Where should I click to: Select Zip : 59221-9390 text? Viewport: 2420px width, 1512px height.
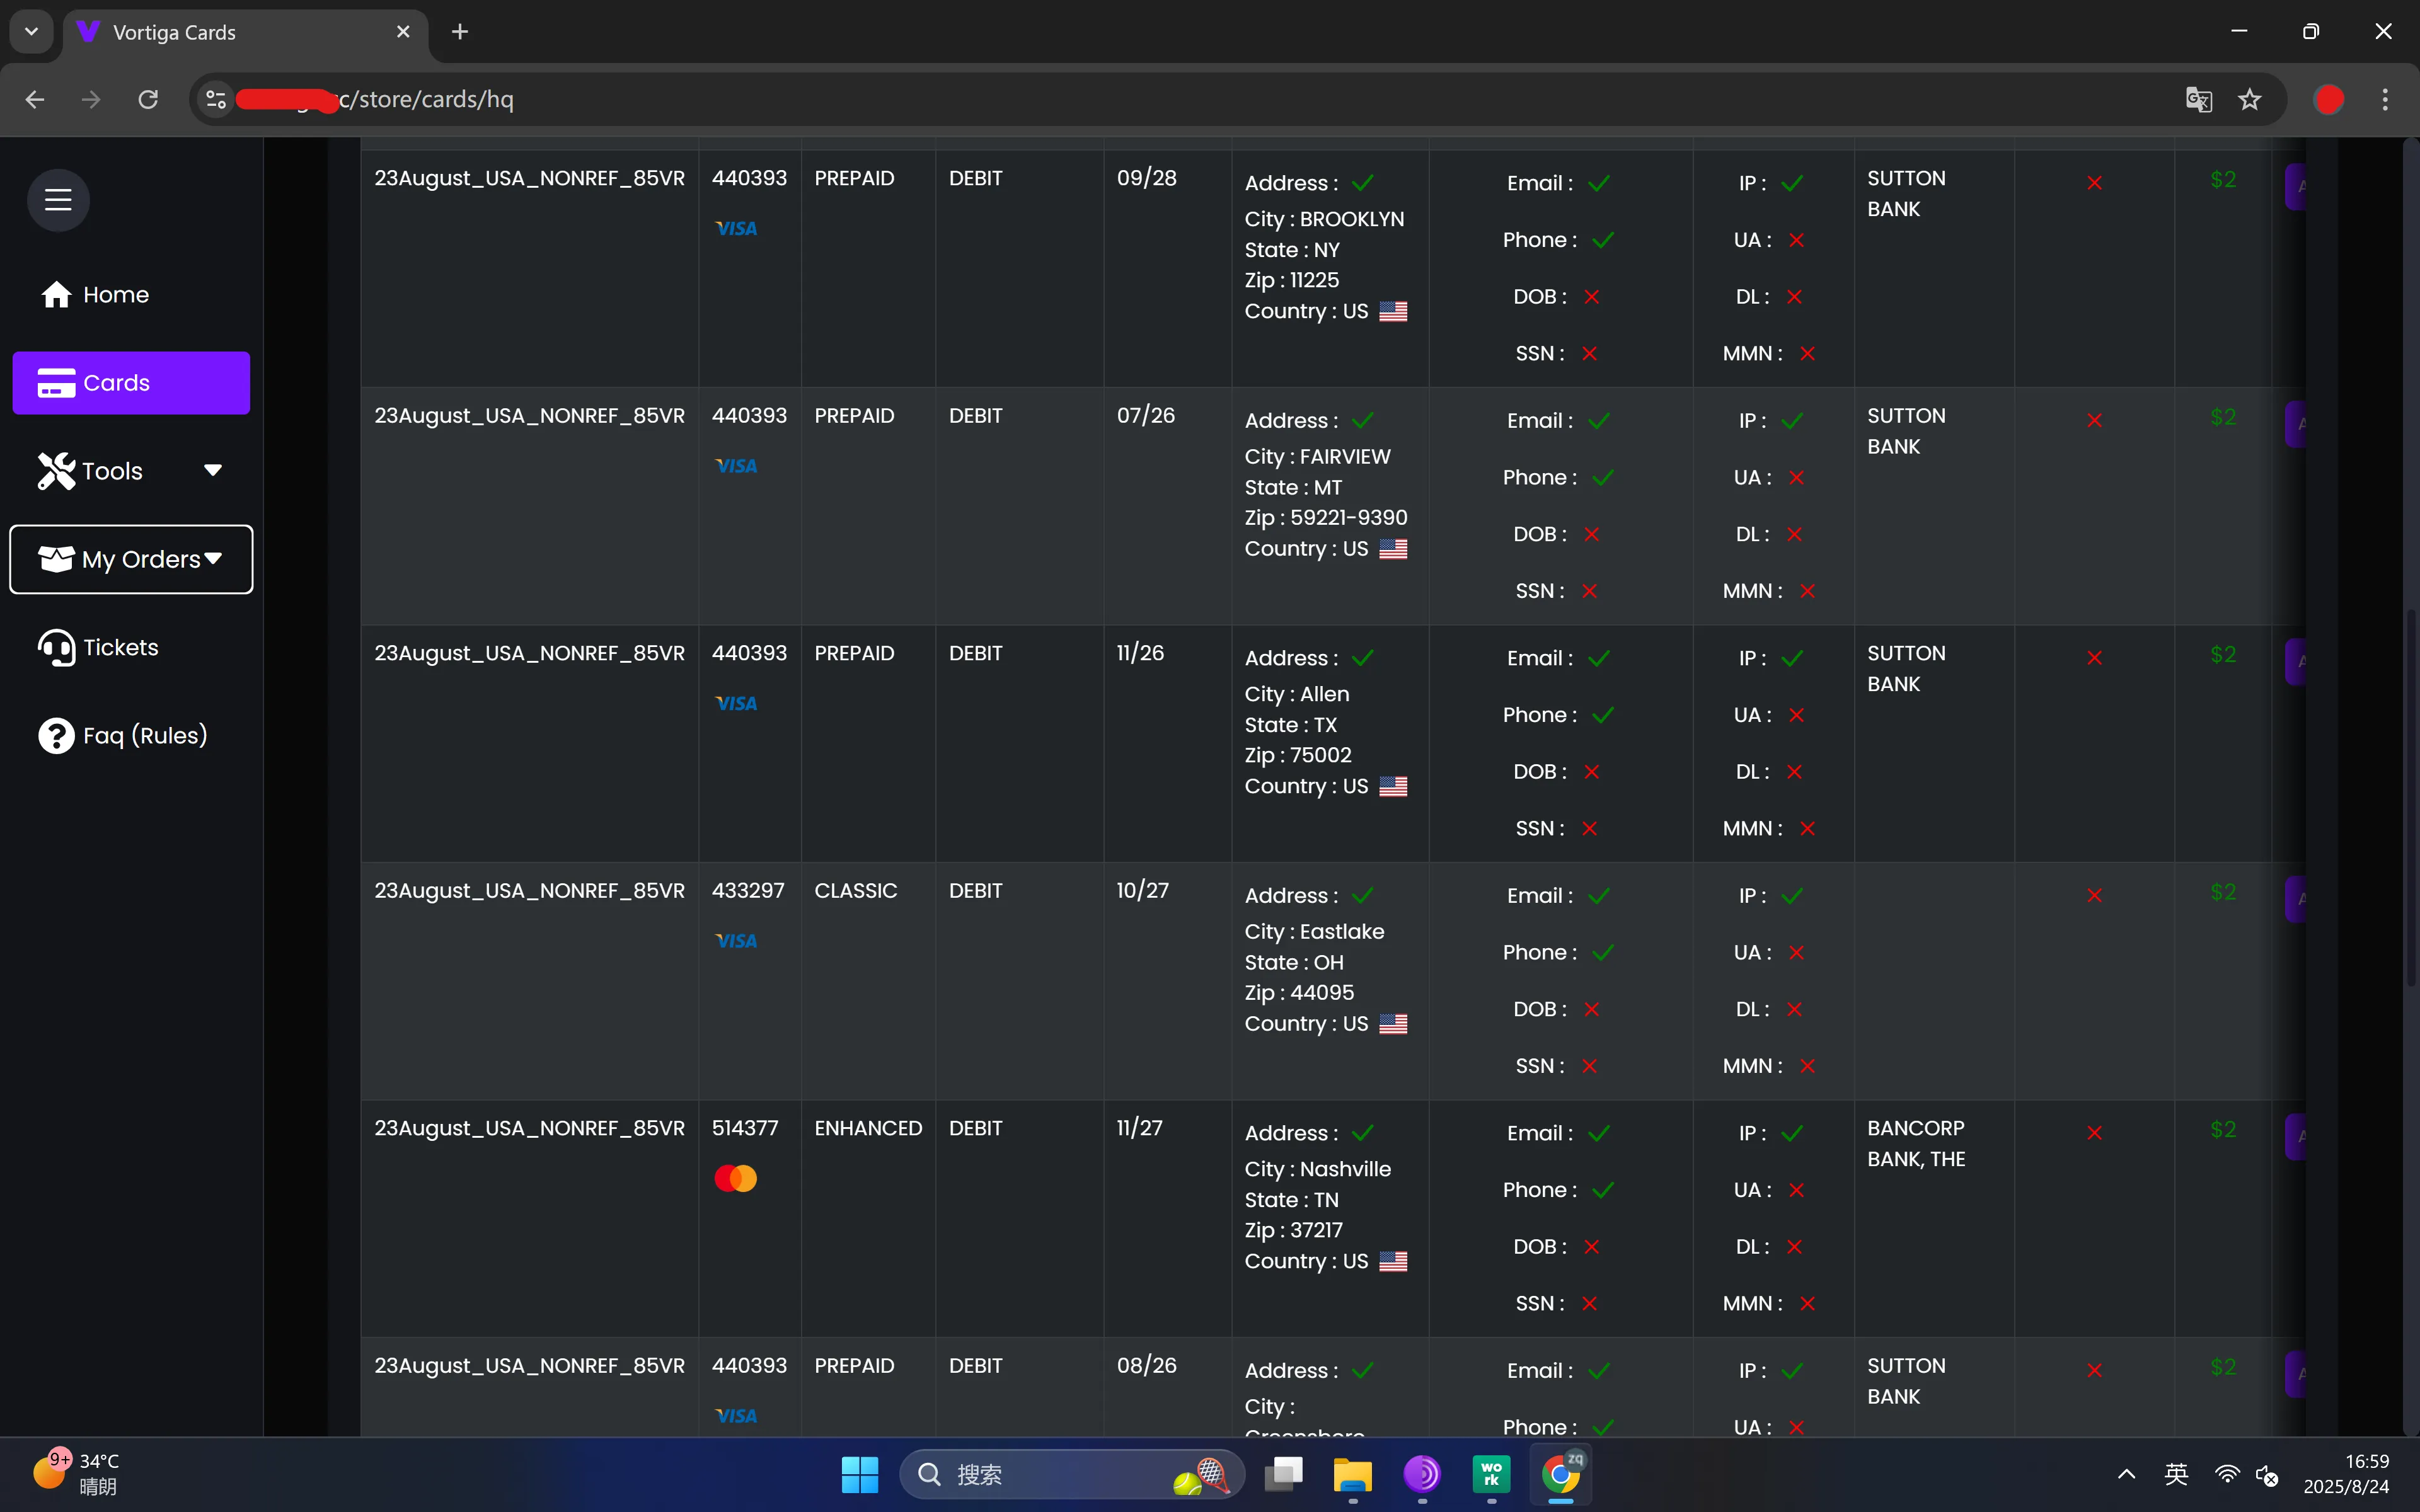(x=1326, y=518)
